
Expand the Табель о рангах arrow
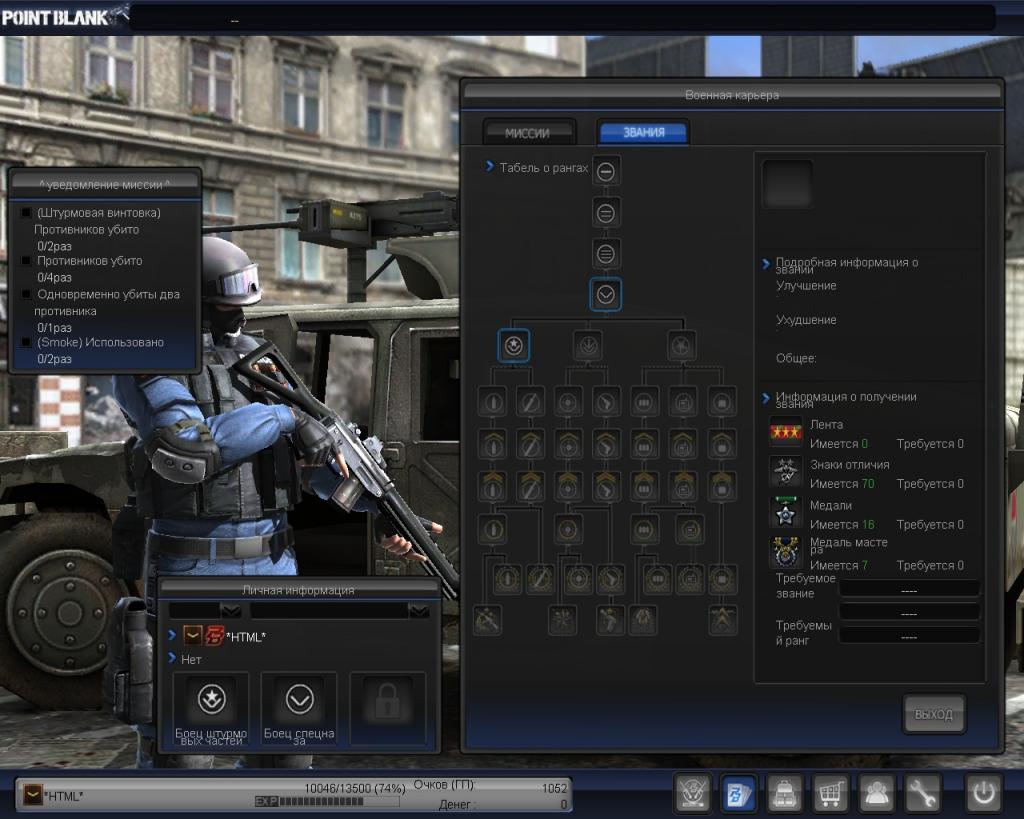[490, 167]
